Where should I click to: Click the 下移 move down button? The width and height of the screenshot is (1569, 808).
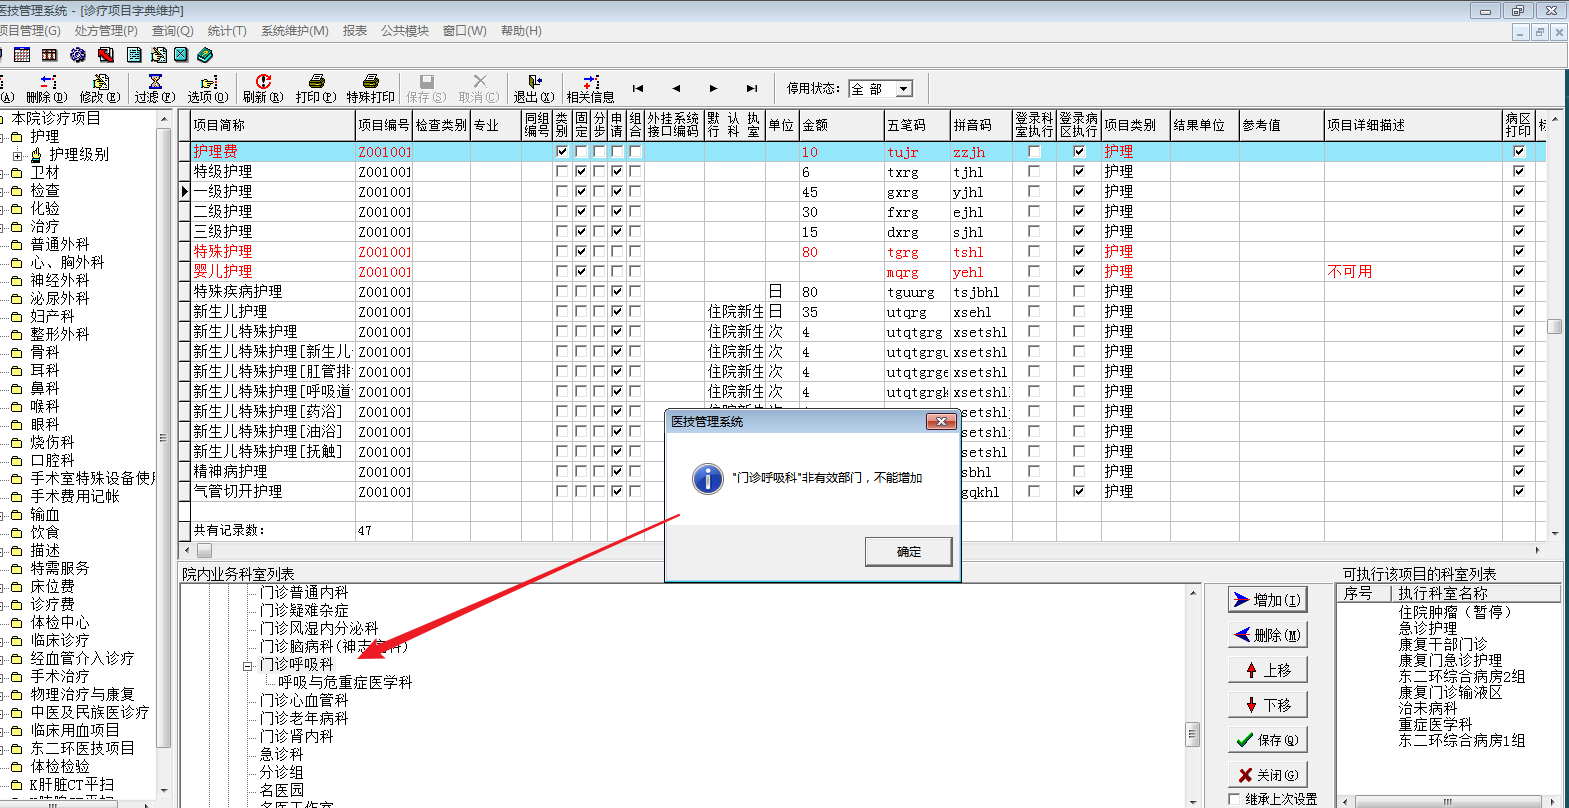1268,705
